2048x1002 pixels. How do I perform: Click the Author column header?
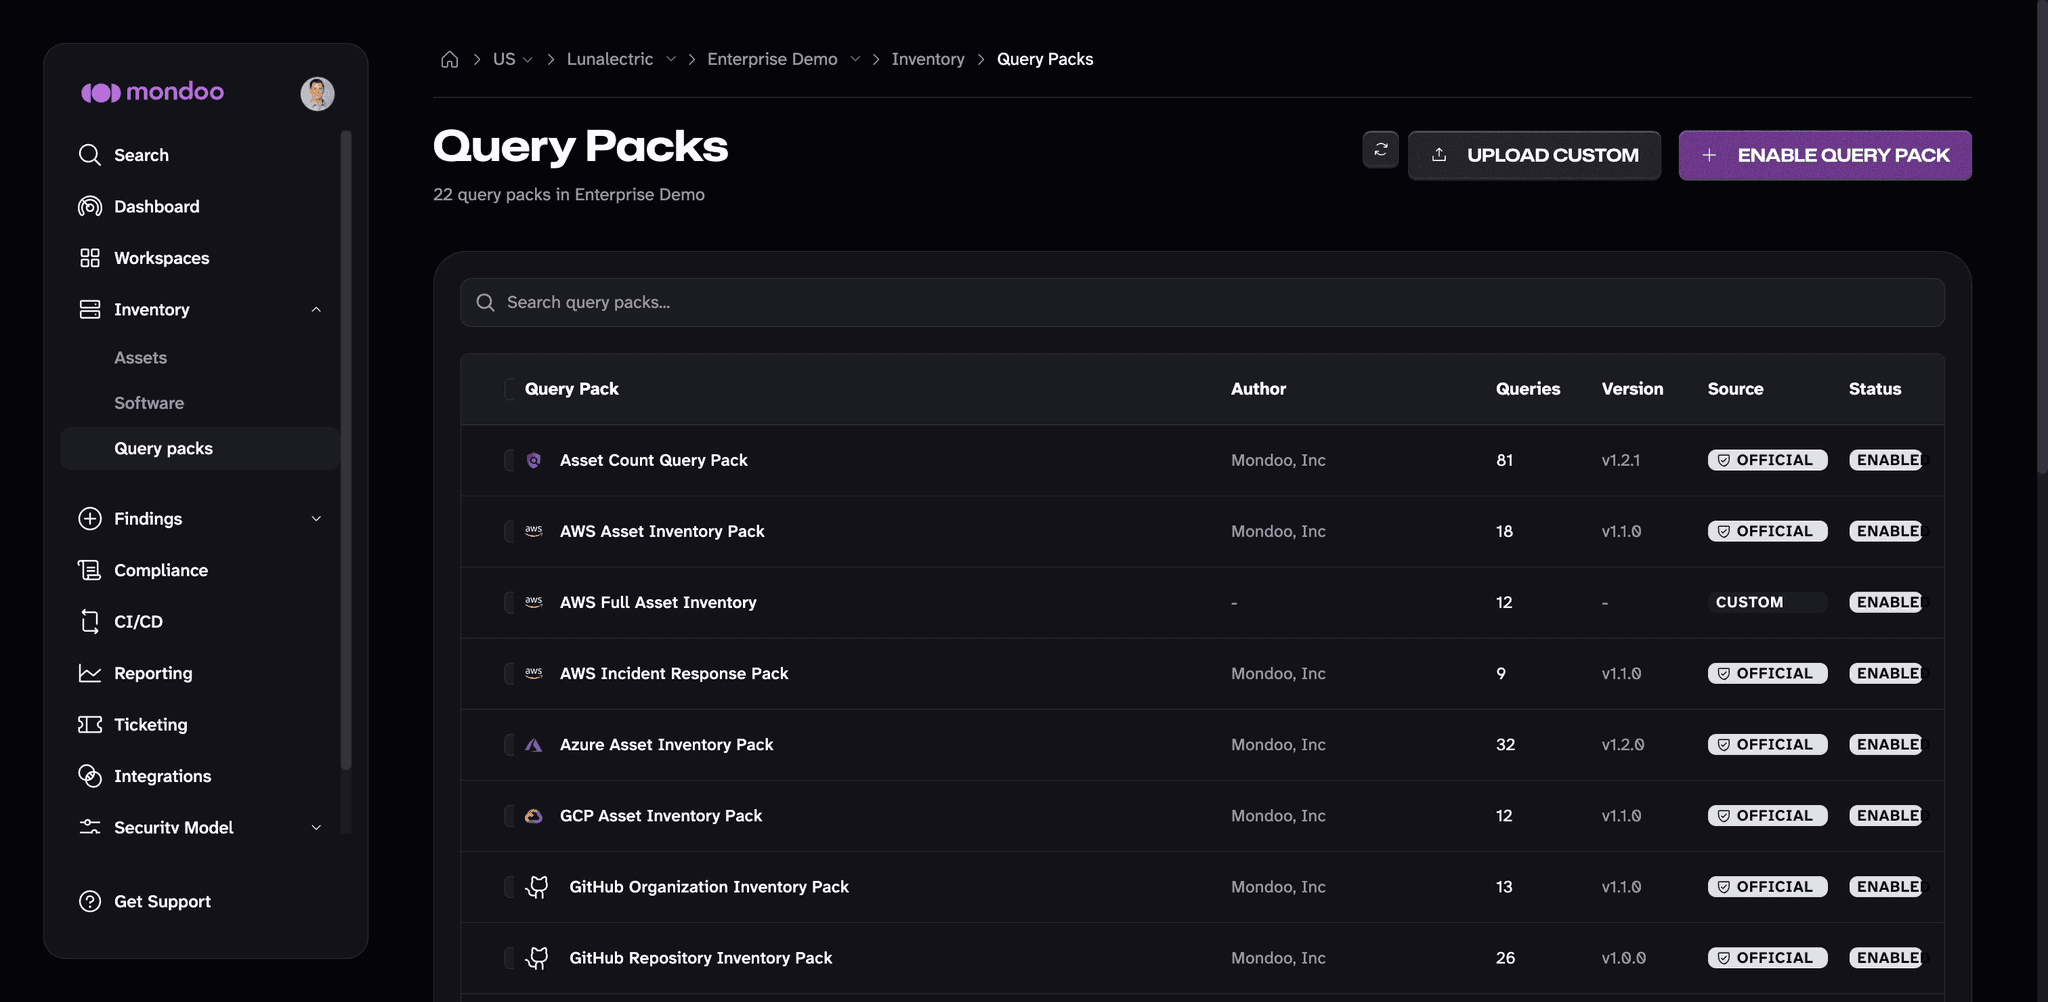pos(1258,389)
